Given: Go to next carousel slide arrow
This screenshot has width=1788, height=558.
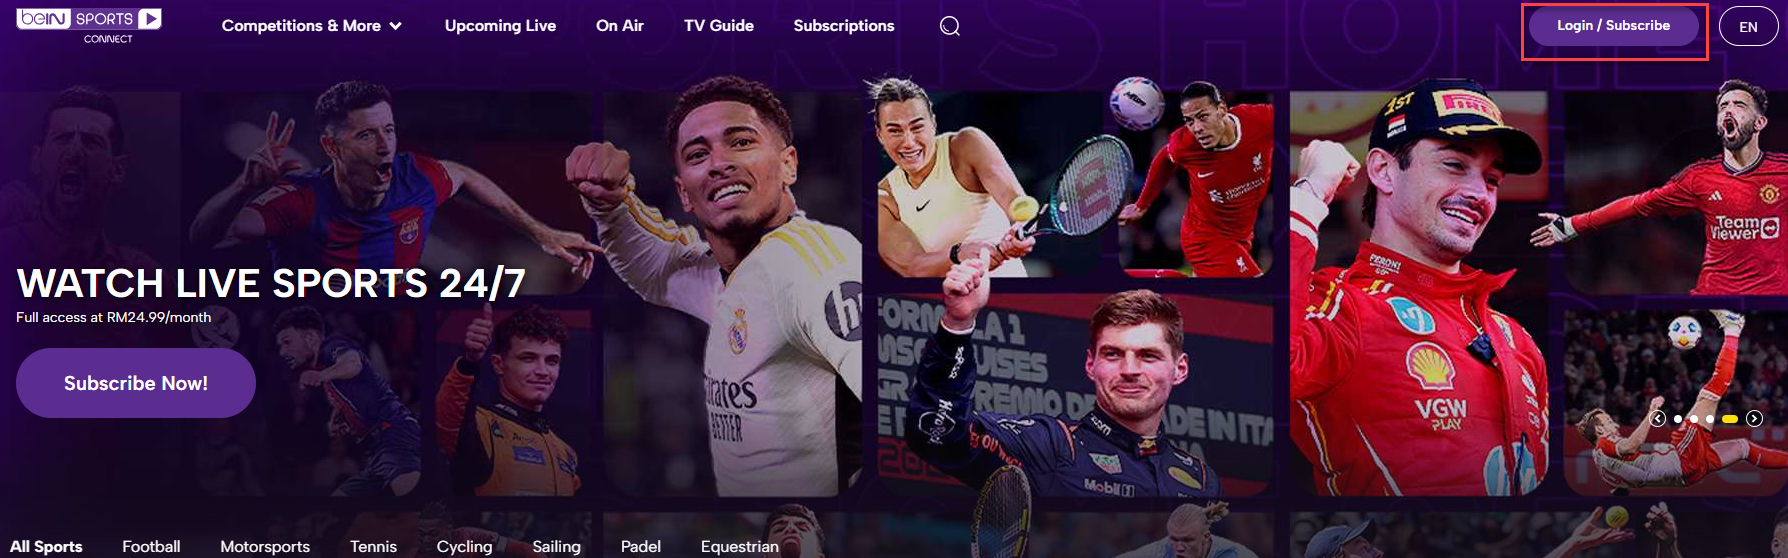Looking at the screenshot, I should pyautogui.click(x=1754, y=419).
